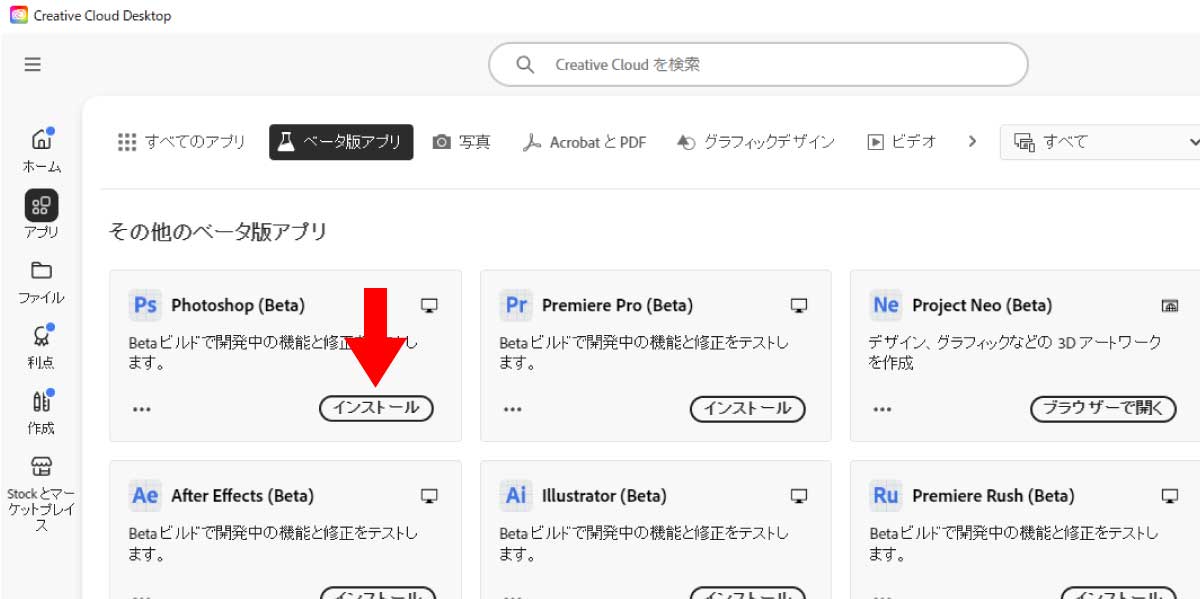1200x599 pixels.
Task: Open the すべて filter dropdown
Action: pos(1101,142)
